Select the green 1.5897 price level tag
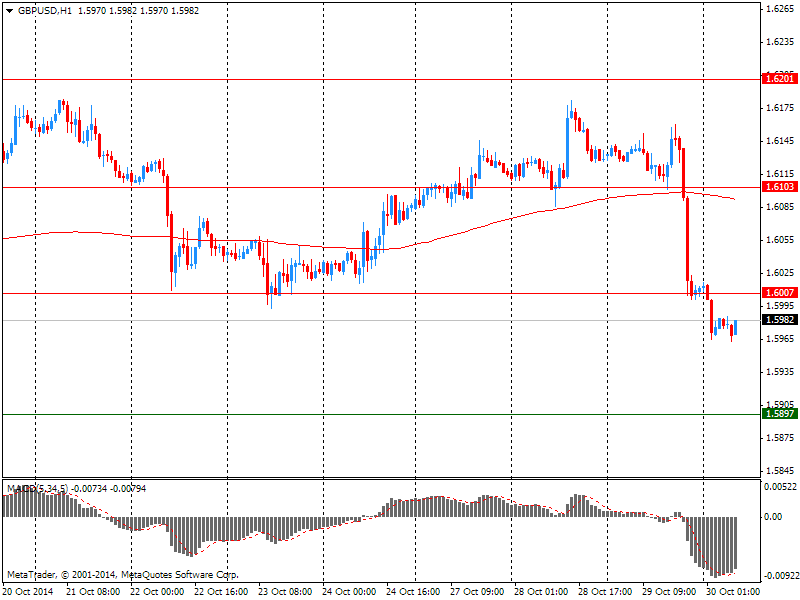The width and height of the screenshot is (800, 600). point(780,413)
